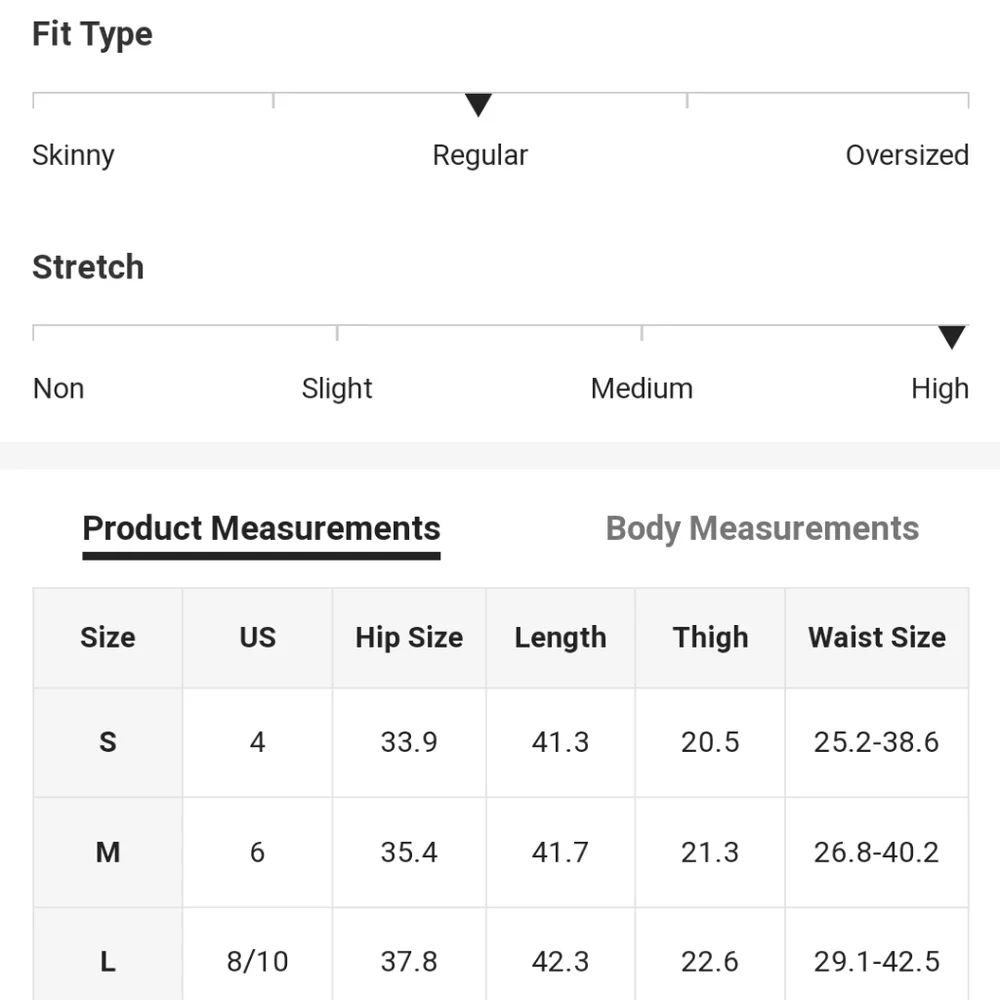Click the Oversized fit label

point(907,155)
